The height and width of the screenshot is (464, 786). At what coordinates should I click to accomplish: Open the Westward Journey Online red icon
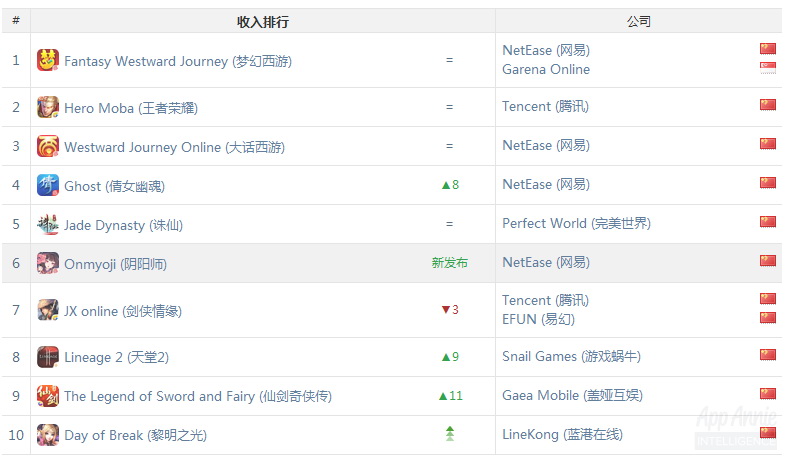click(48, 146)
